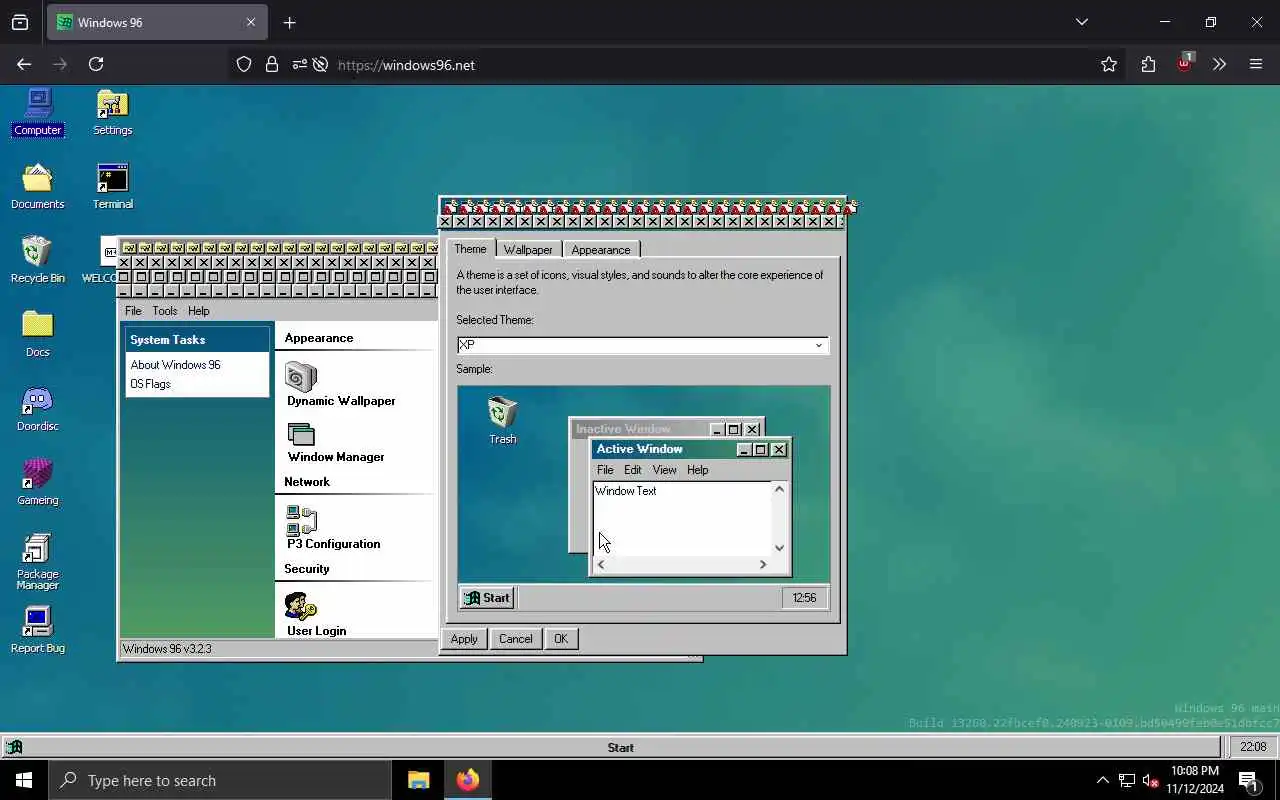1280x800 pixels.
Task: Click the Windows 96 start logo icon
Action: click(x=14, y=747)
